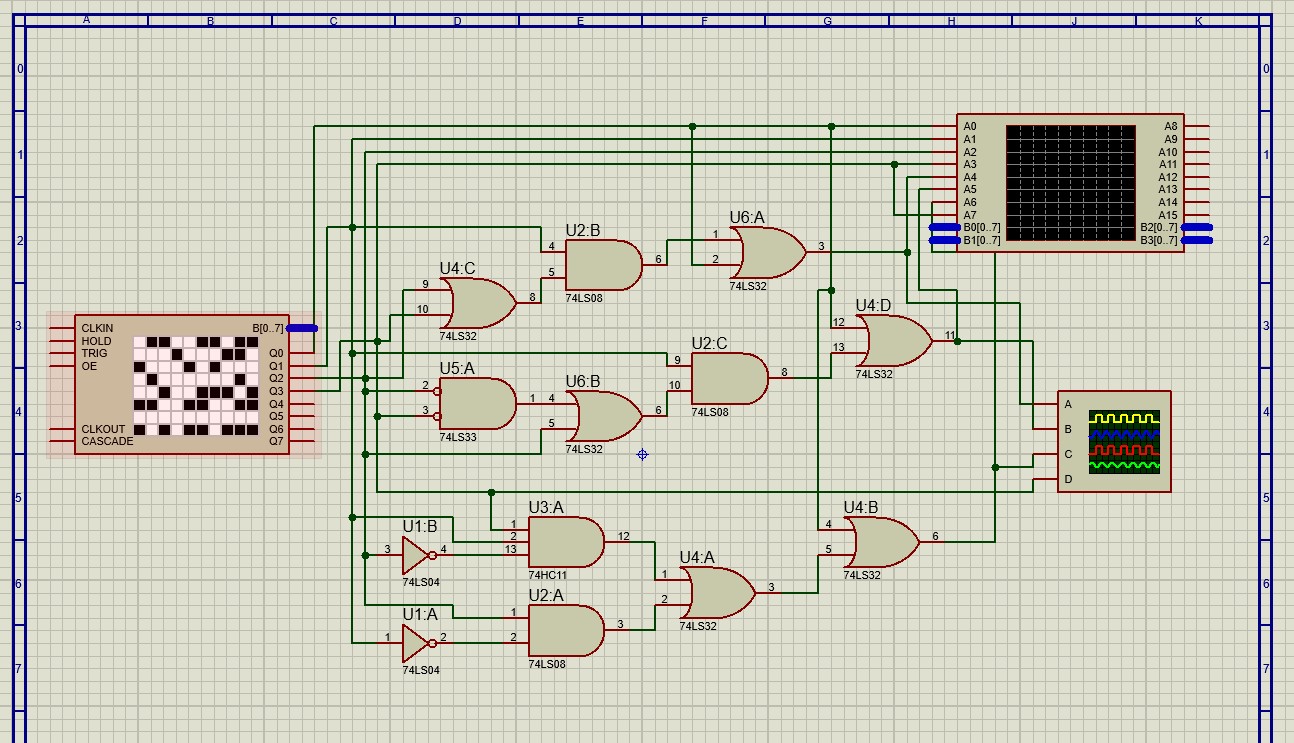Screen dimensions: 1294x743
Task: Select the U5:A NOR gate
Action: [478, 404]
